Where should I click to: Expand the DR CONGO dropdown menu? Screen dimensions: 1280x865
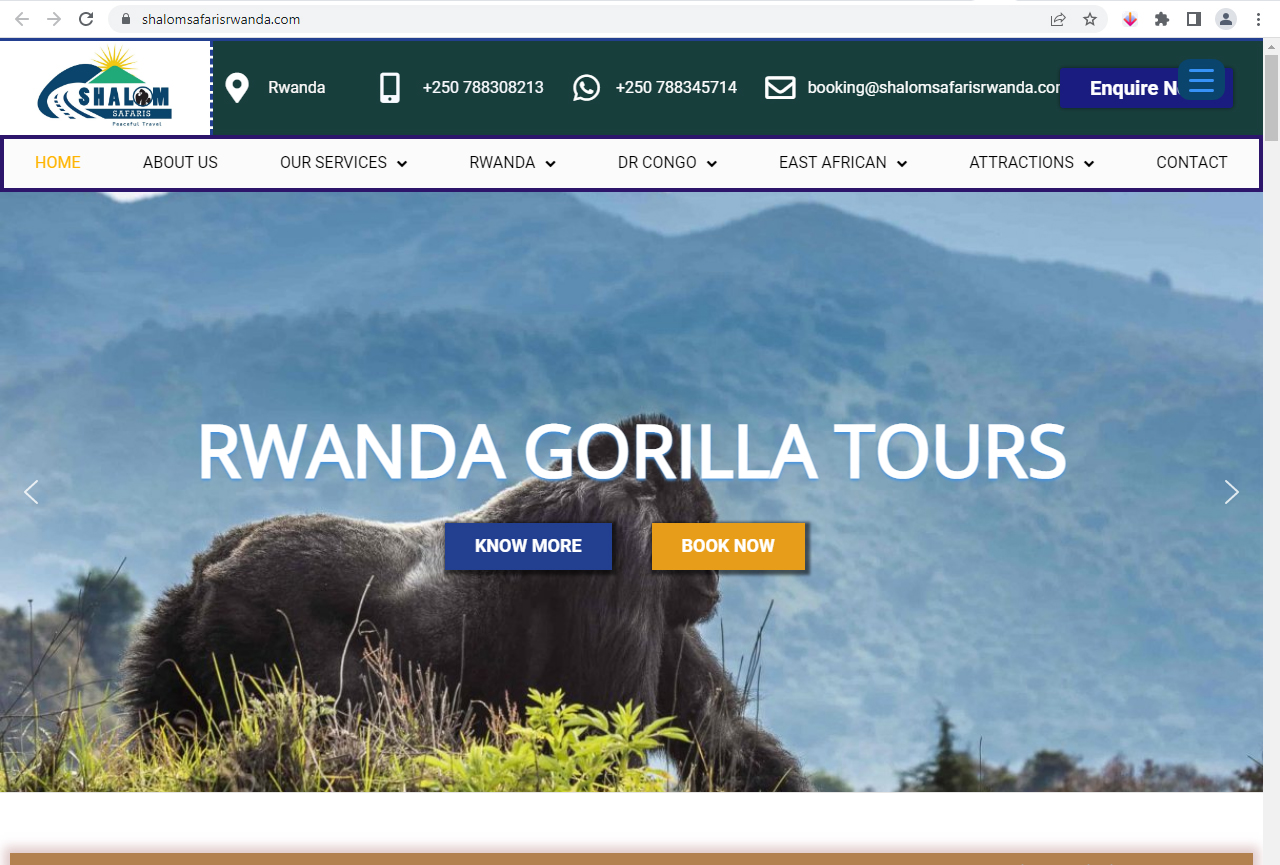tap(668, 163)
